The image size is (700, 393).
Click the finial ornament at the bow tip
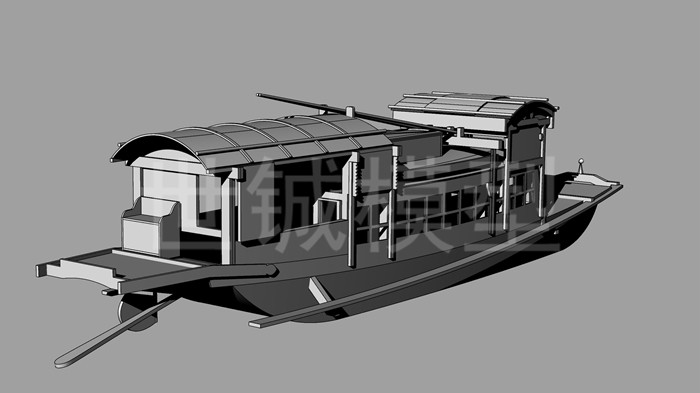point(581,166)
